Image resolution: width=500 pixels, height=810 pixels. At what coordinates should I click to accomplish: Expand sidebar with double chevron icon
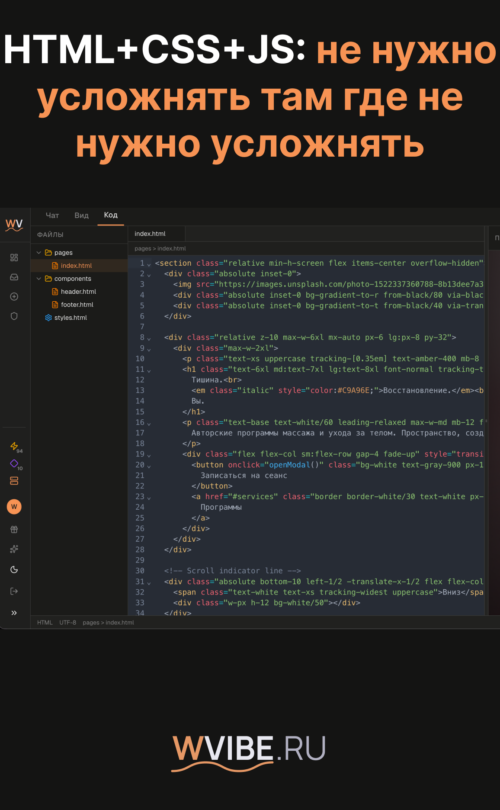pos(14,613)
